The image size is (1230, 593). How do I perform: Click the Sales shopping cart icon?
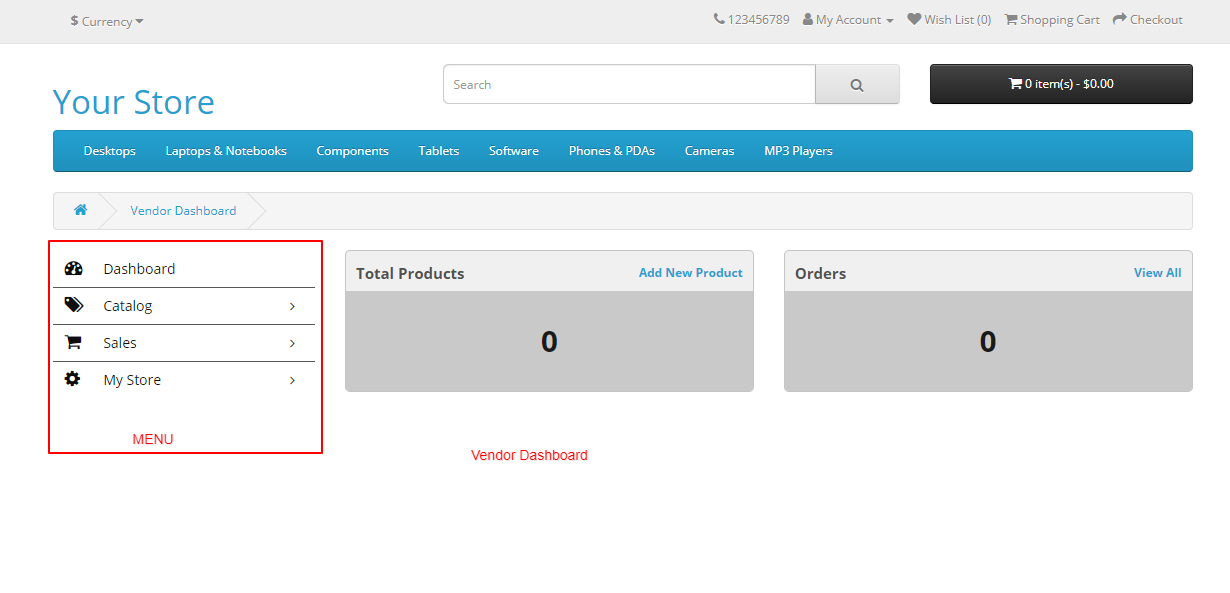[72, 342]
